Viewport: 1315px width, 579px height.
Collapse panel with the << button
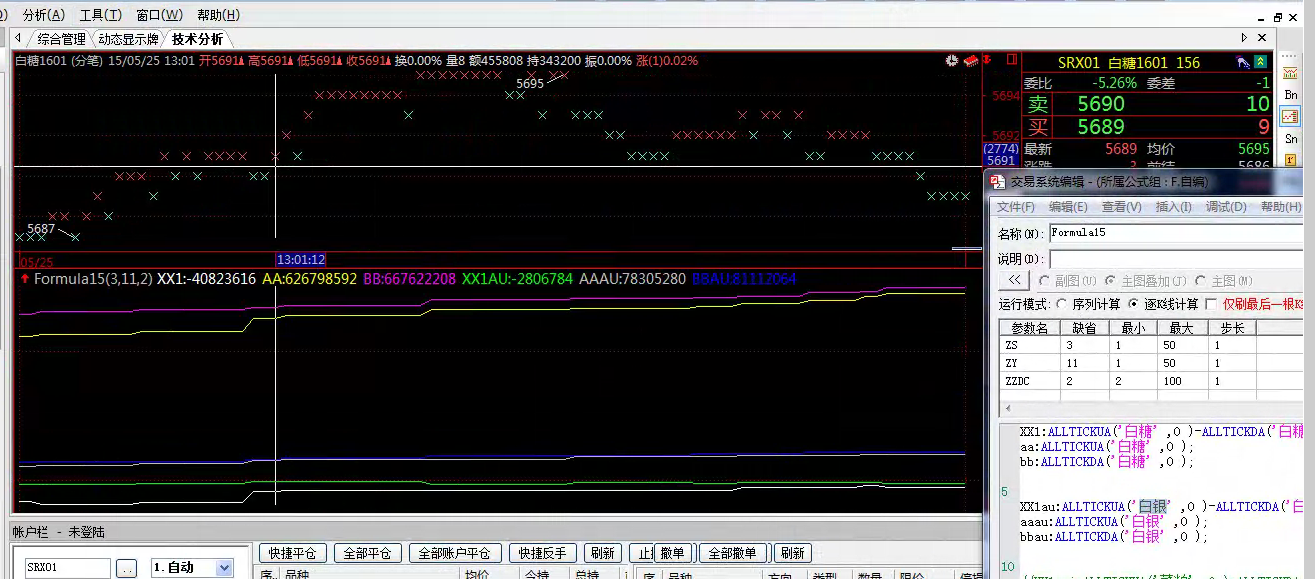point(1014,281)
